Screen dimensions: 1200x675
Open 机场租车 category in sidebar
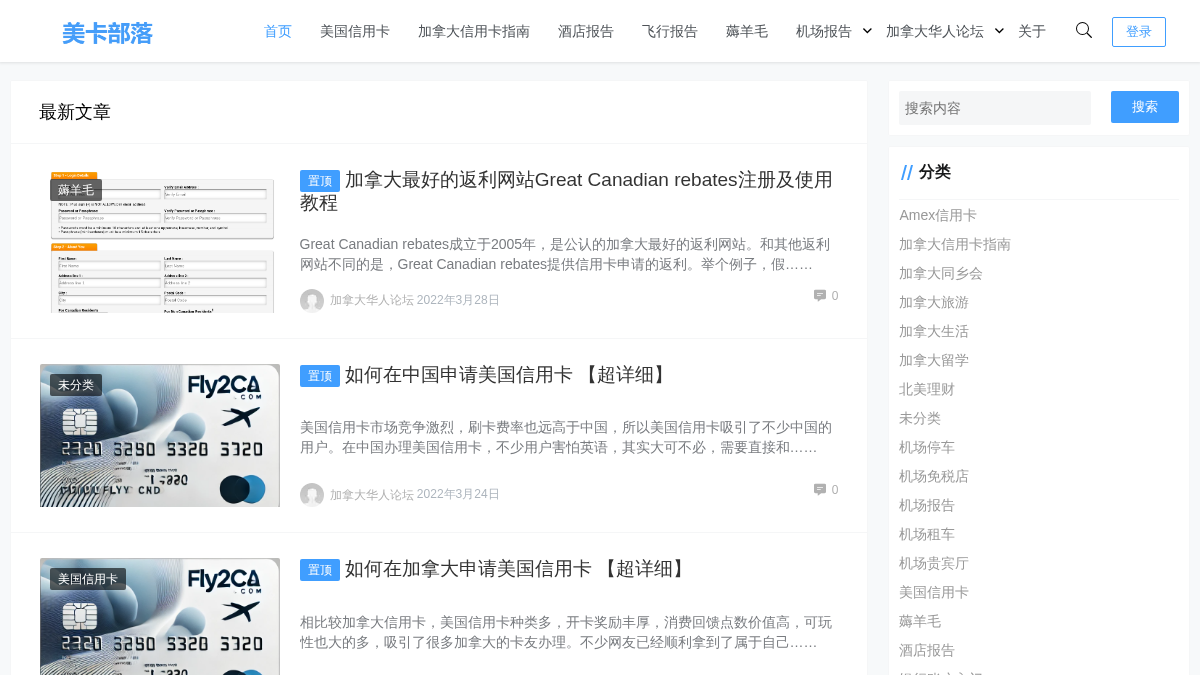[927, 534]
